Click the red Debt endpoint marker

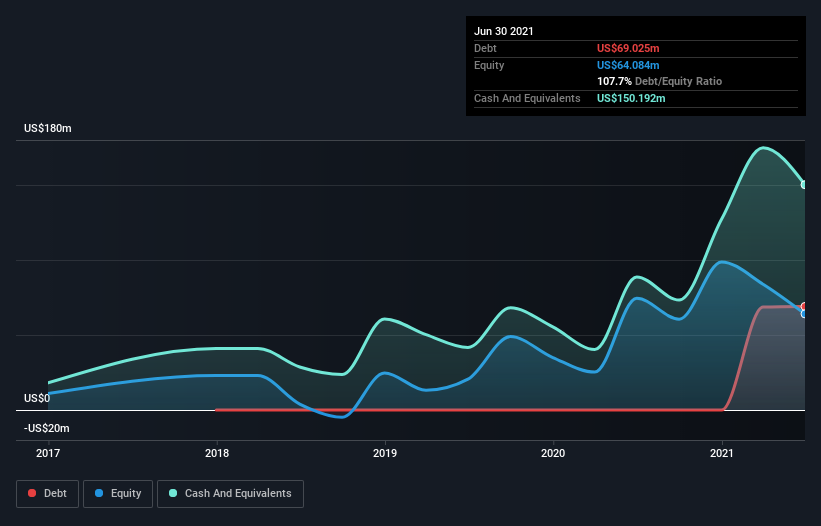point(804,307)
